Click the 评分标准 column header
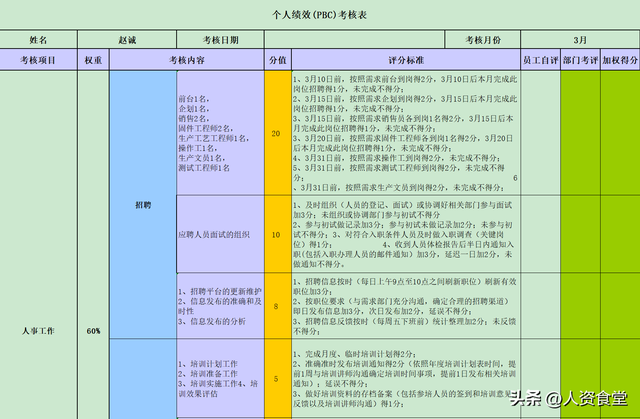 (x=406, y=60)
